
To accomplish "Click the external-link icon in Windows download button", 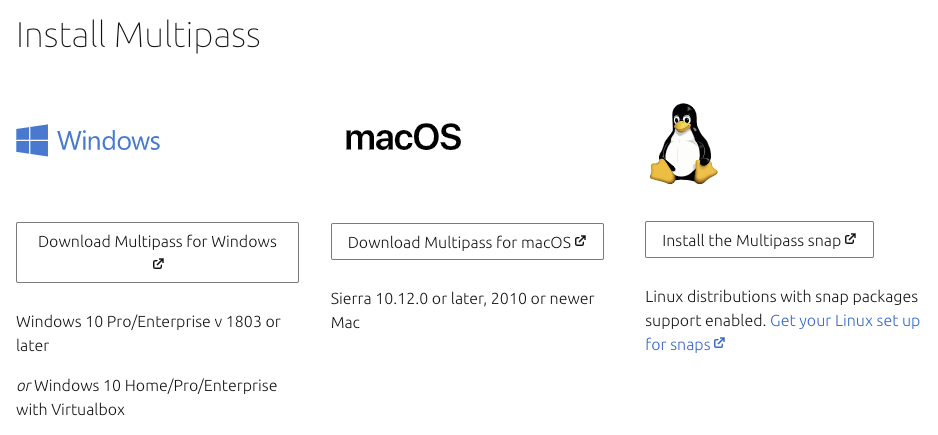I will tap(158, 264).
